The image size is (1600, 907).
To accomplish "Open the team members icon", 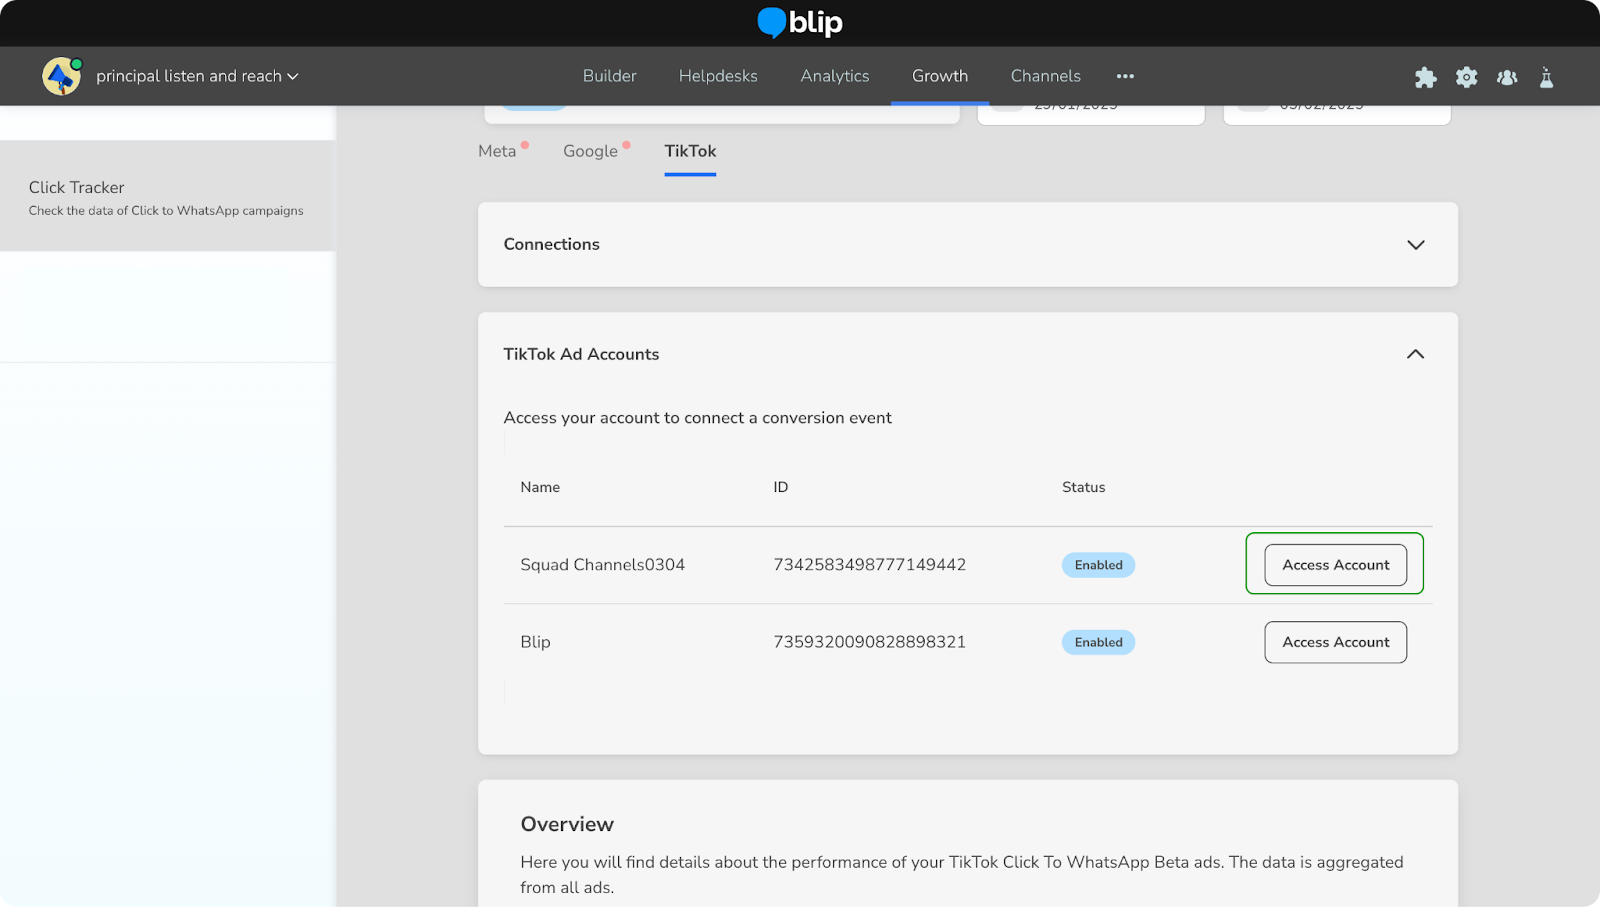I will (x=1507, y=77).
